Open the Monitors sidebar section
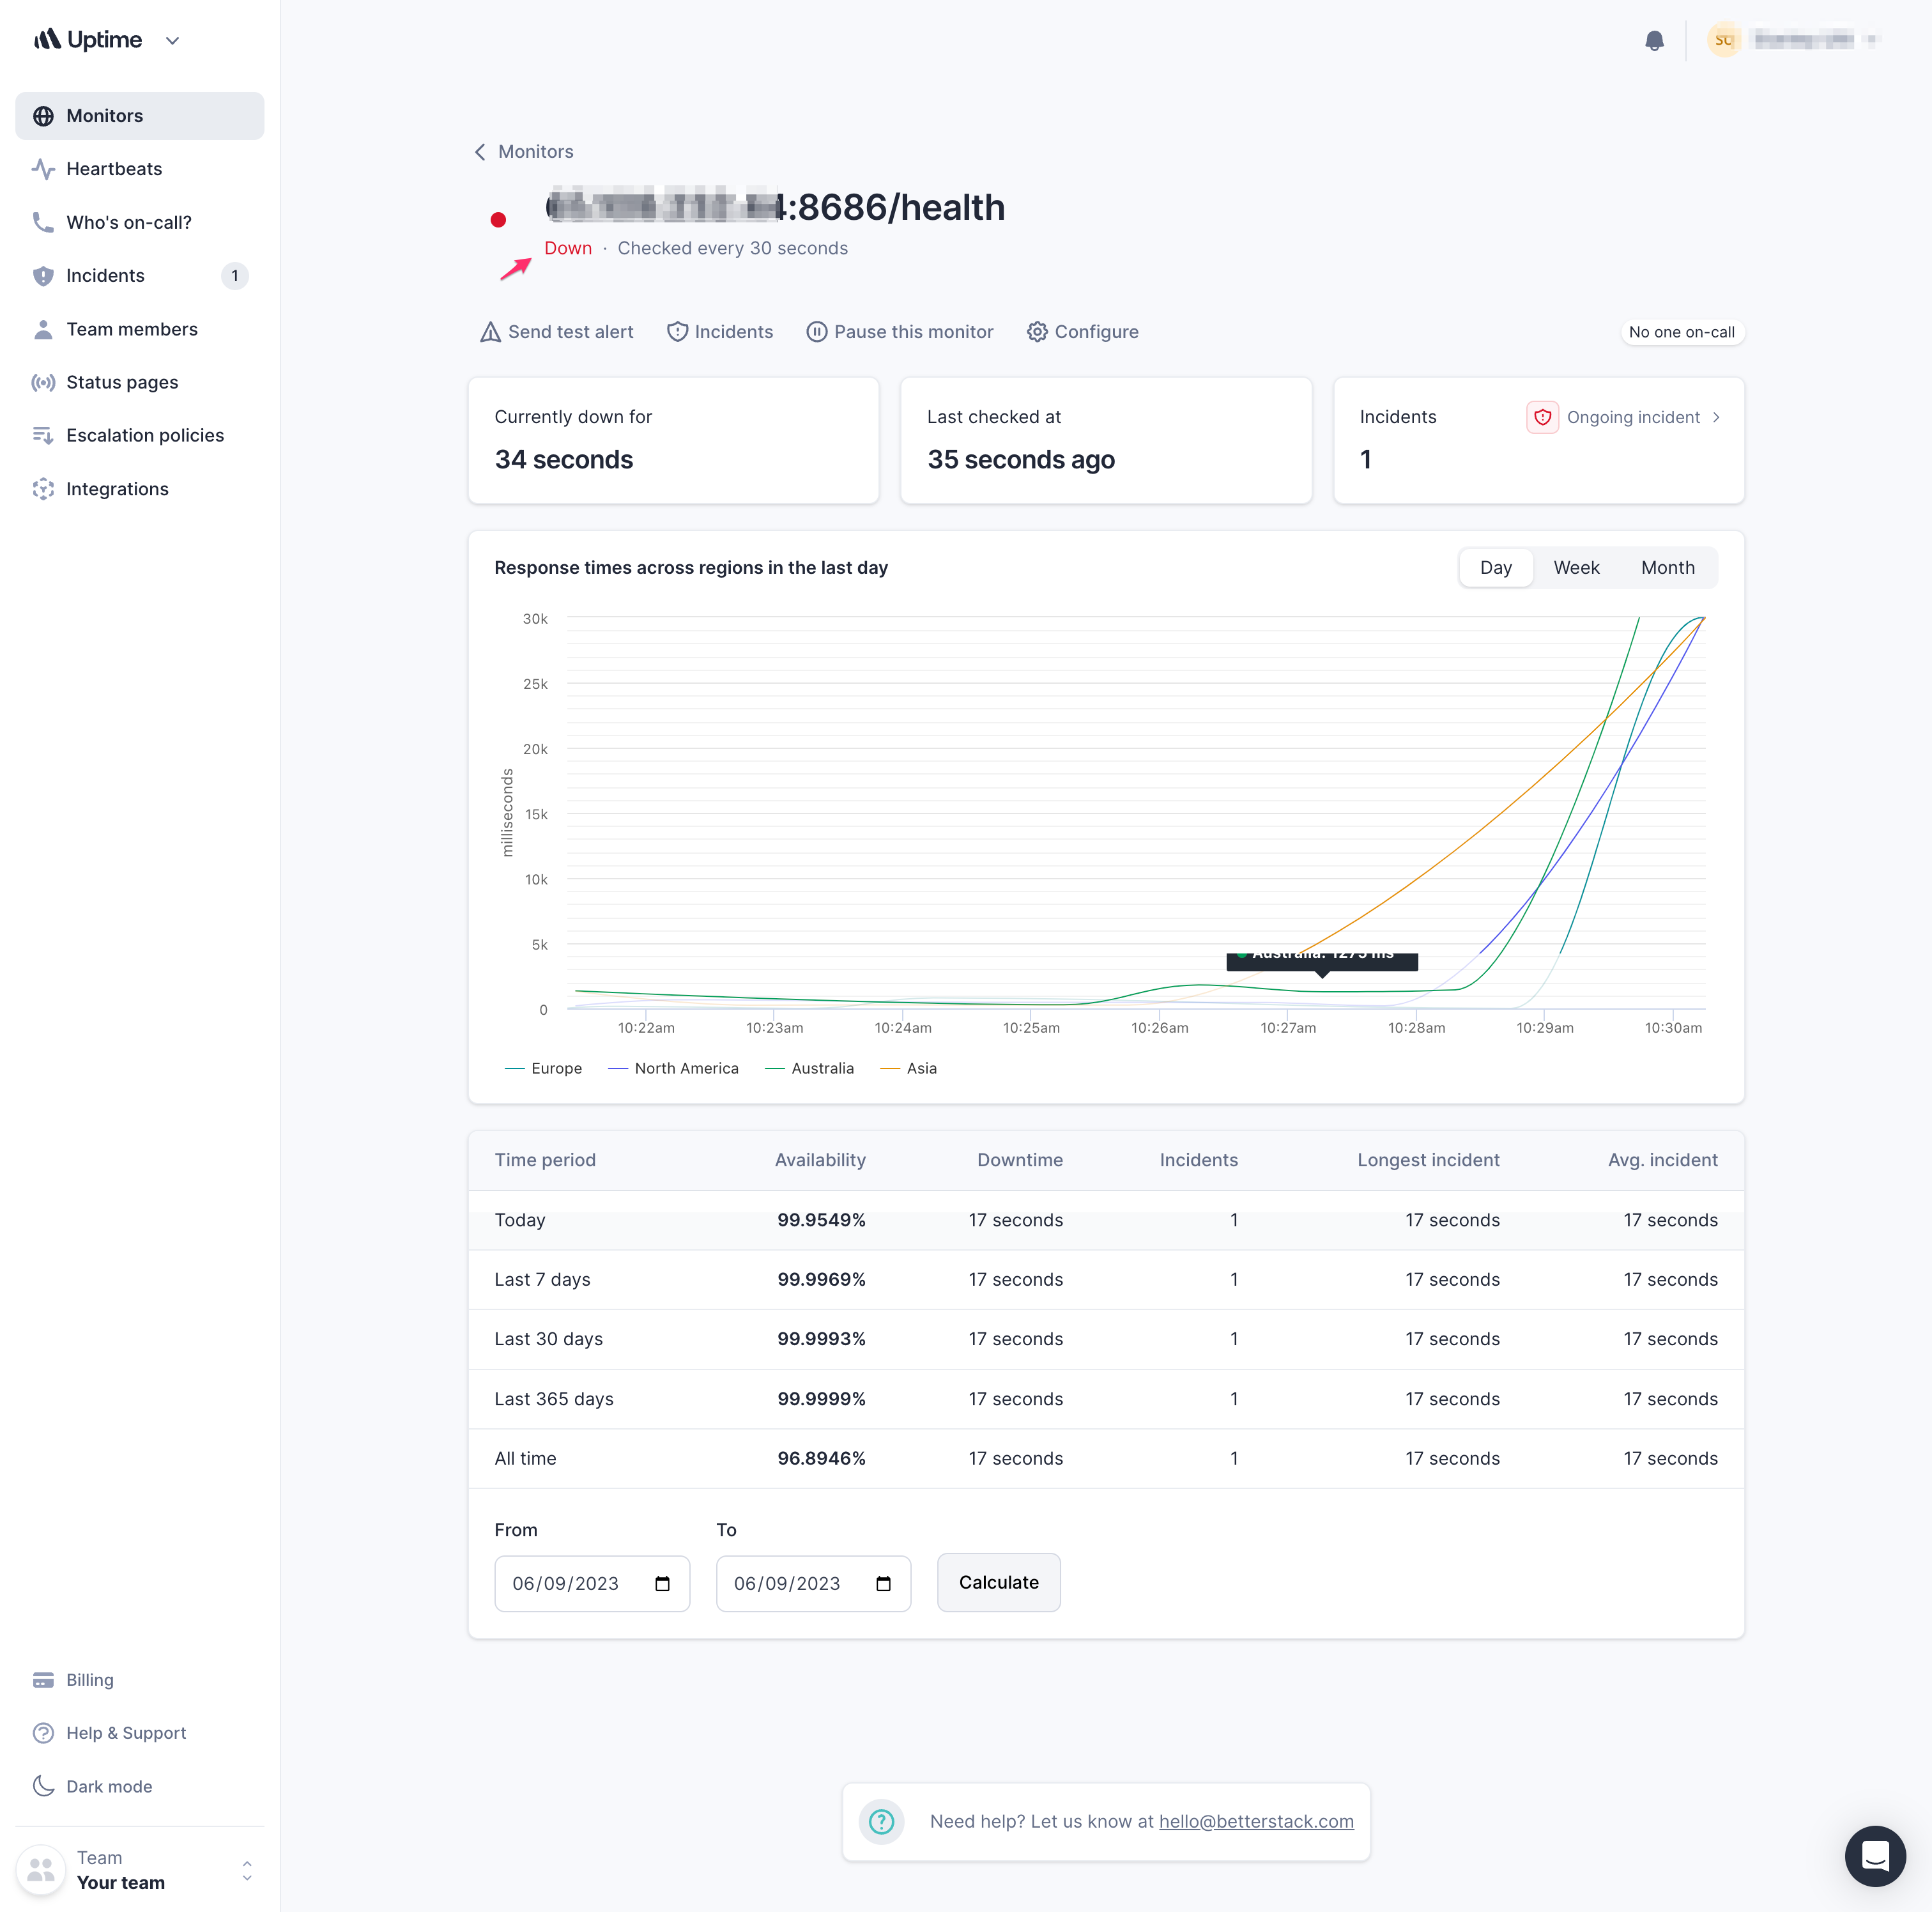This screenshot has width=1932, height=1912. 139,116
